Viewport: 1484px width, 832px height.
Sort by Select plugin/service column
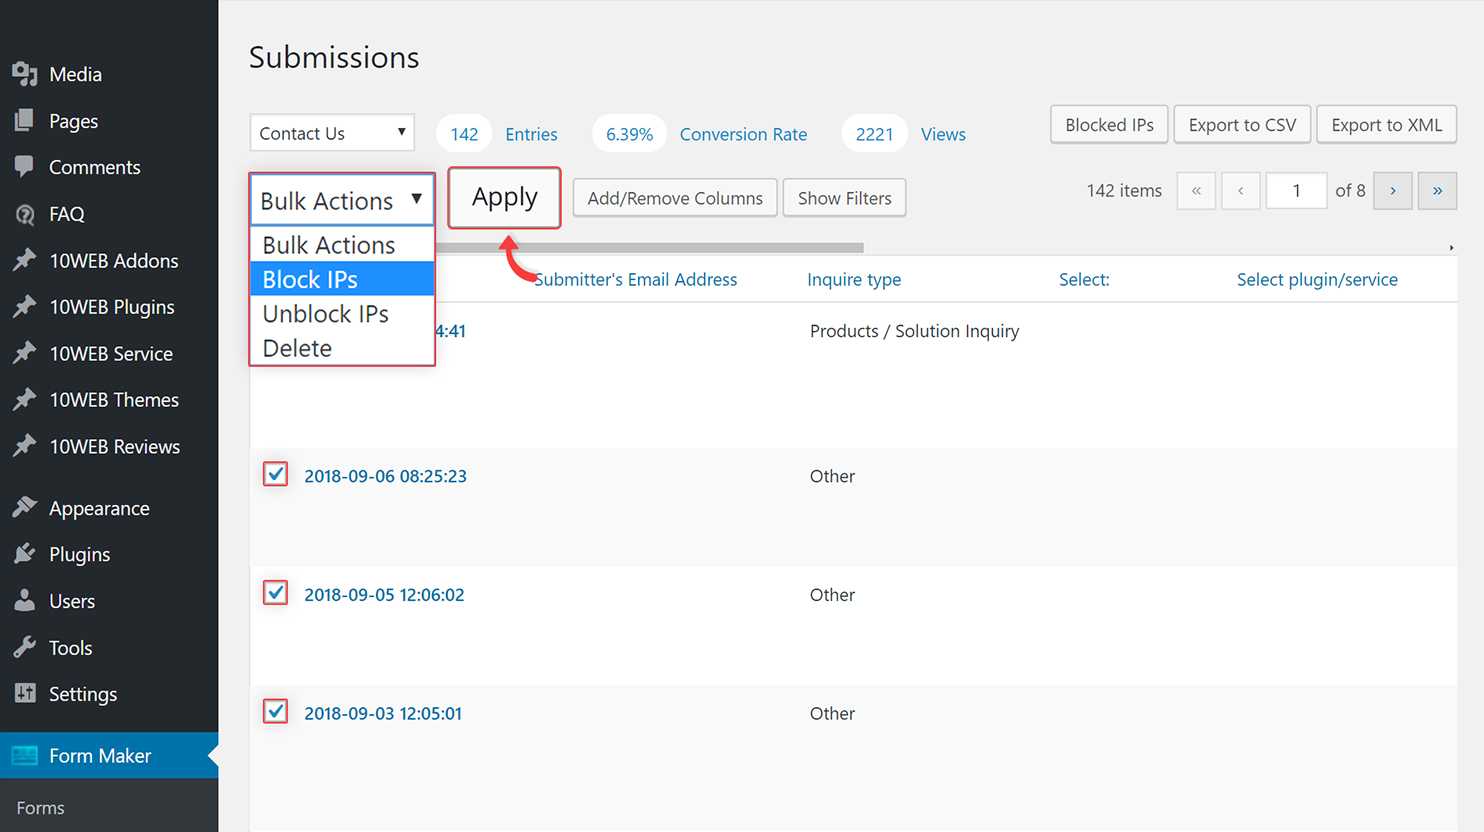pyautogui.click(x=1317, y=280)
